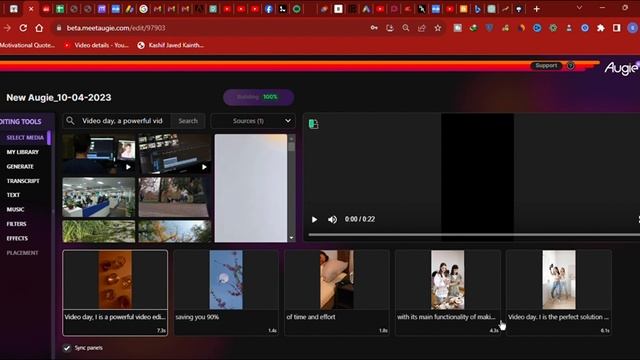Click the play icon on timeline thumbnail
This screenshot has width=640, height=360.
(204, 167)
